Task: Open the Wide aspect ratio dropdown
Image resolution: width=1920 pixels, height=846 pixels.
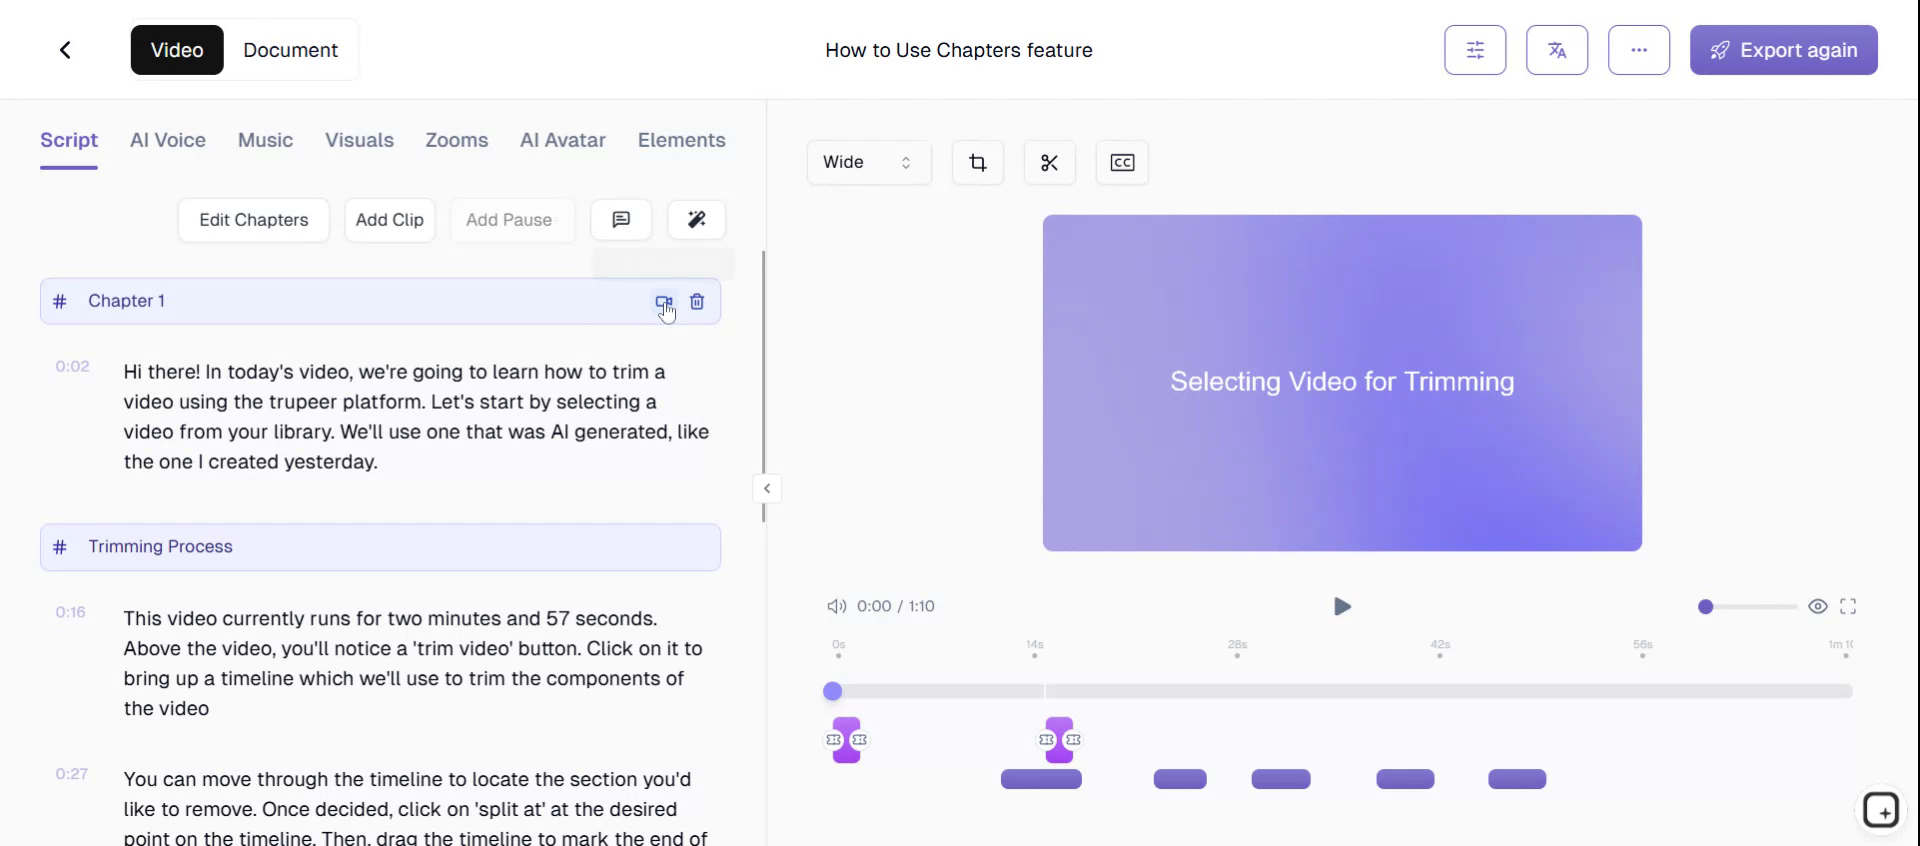Action: [869, 162]
